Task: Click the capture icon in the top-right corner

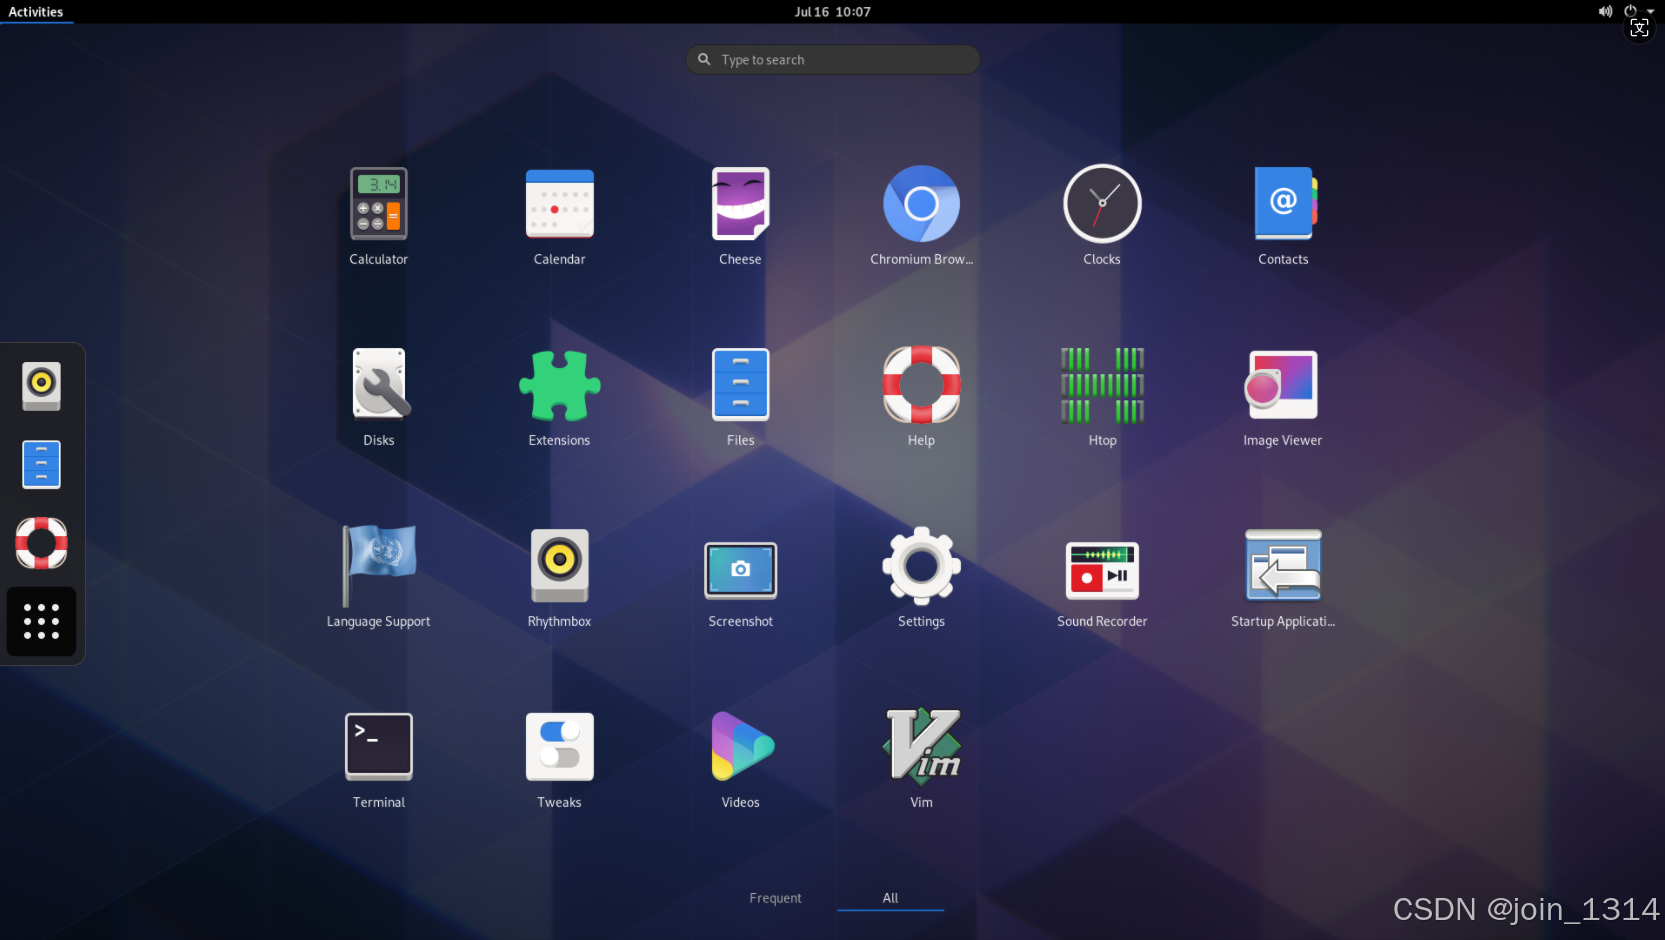Action: (x=1640, y=29)
